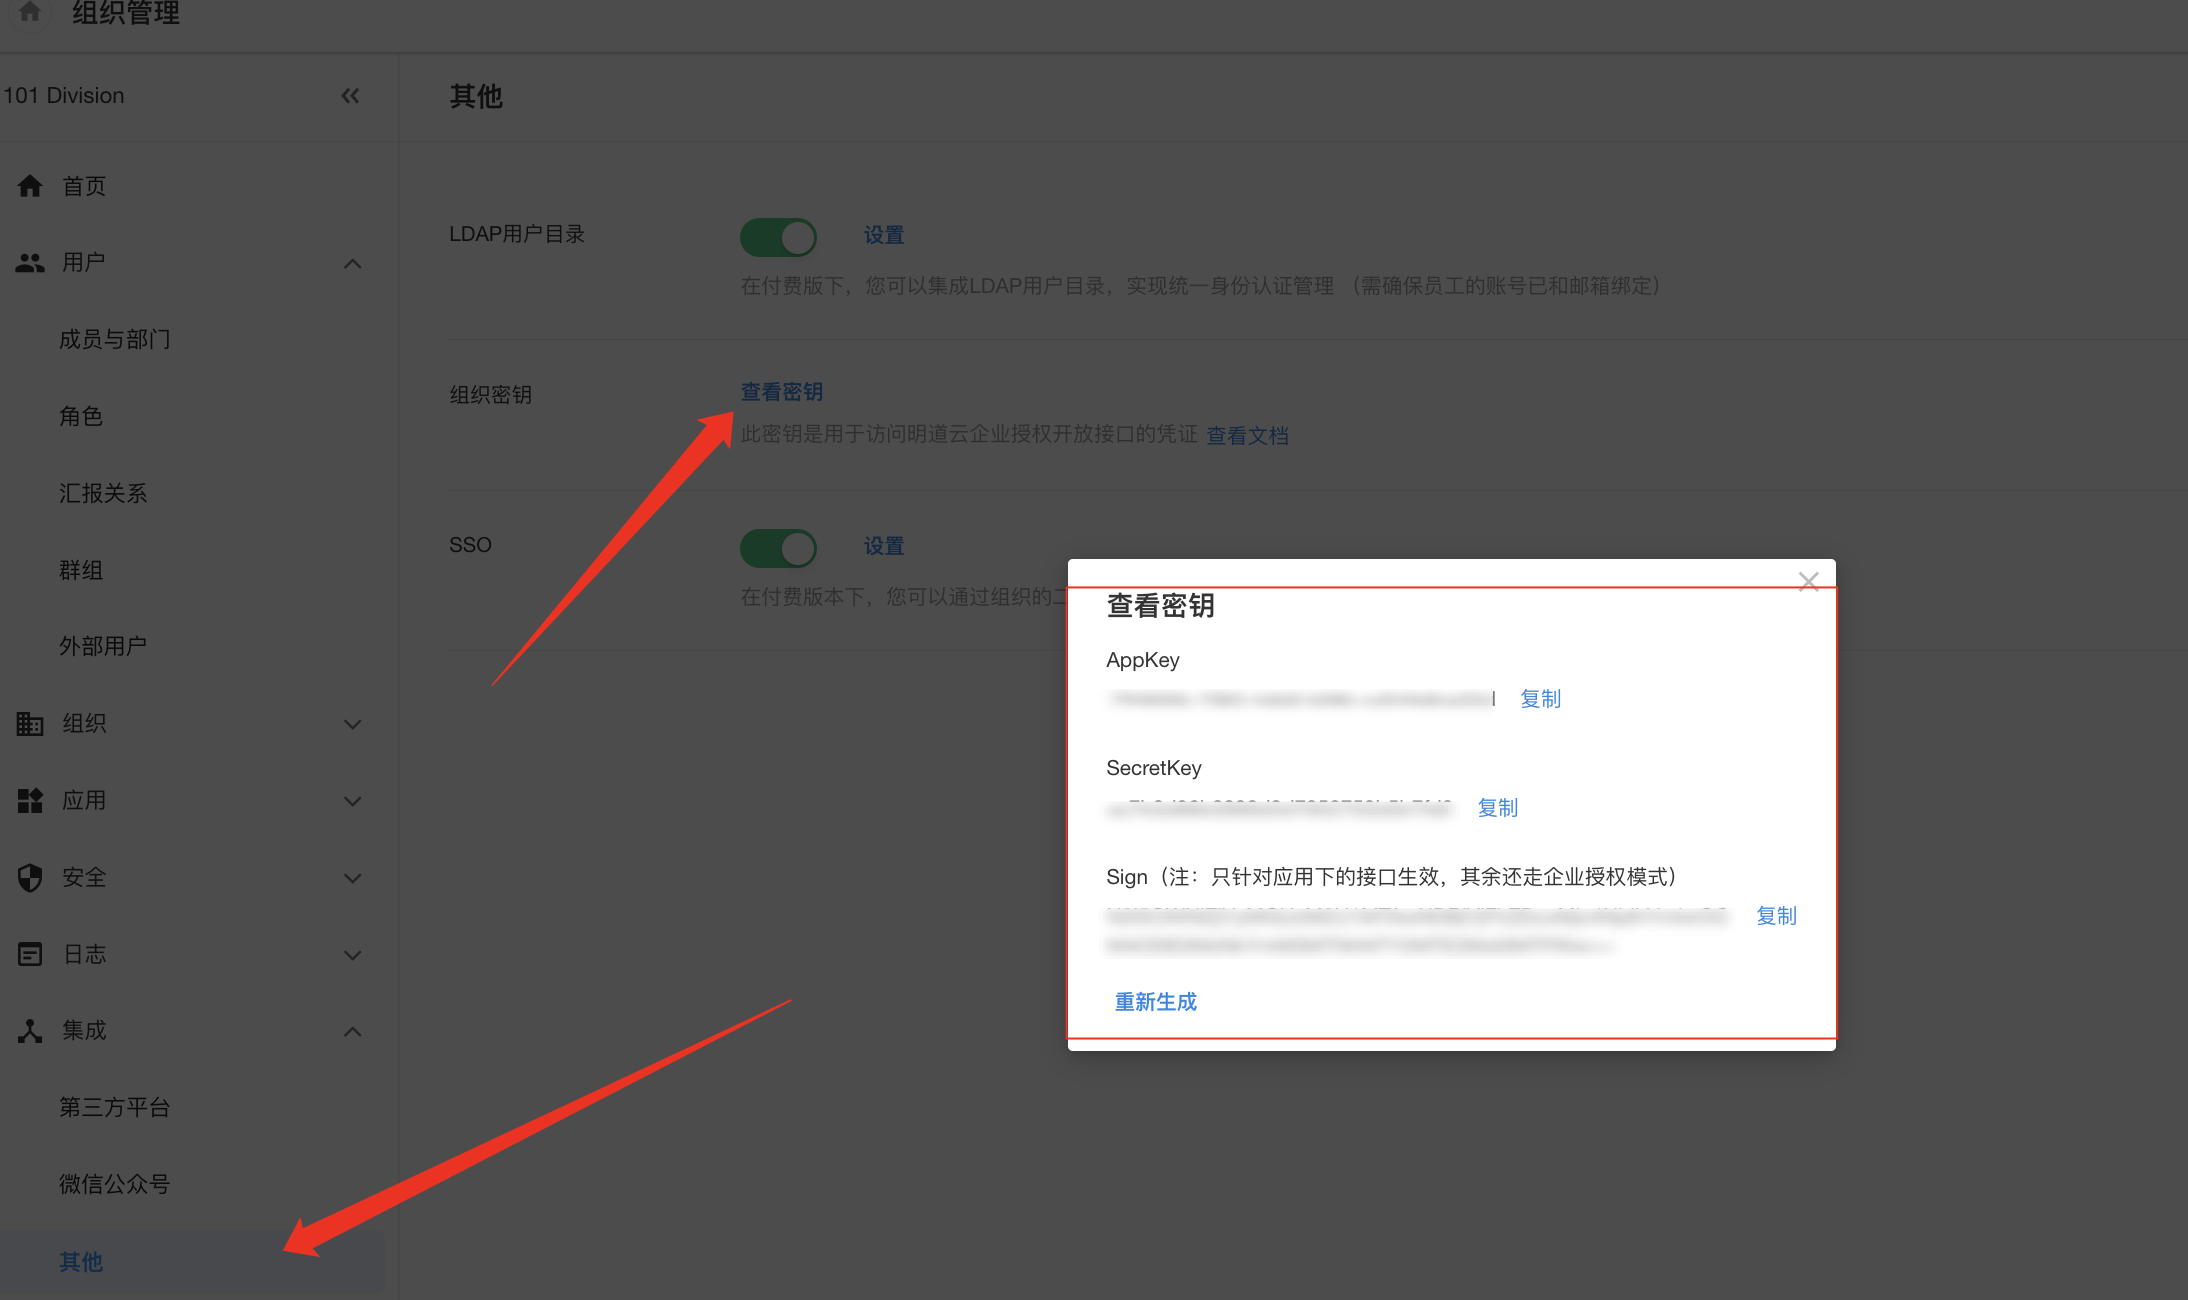Viewport: 2188px width, 1300px height.
Task: Click the 用户 people icon
Action: pos(30,263)
